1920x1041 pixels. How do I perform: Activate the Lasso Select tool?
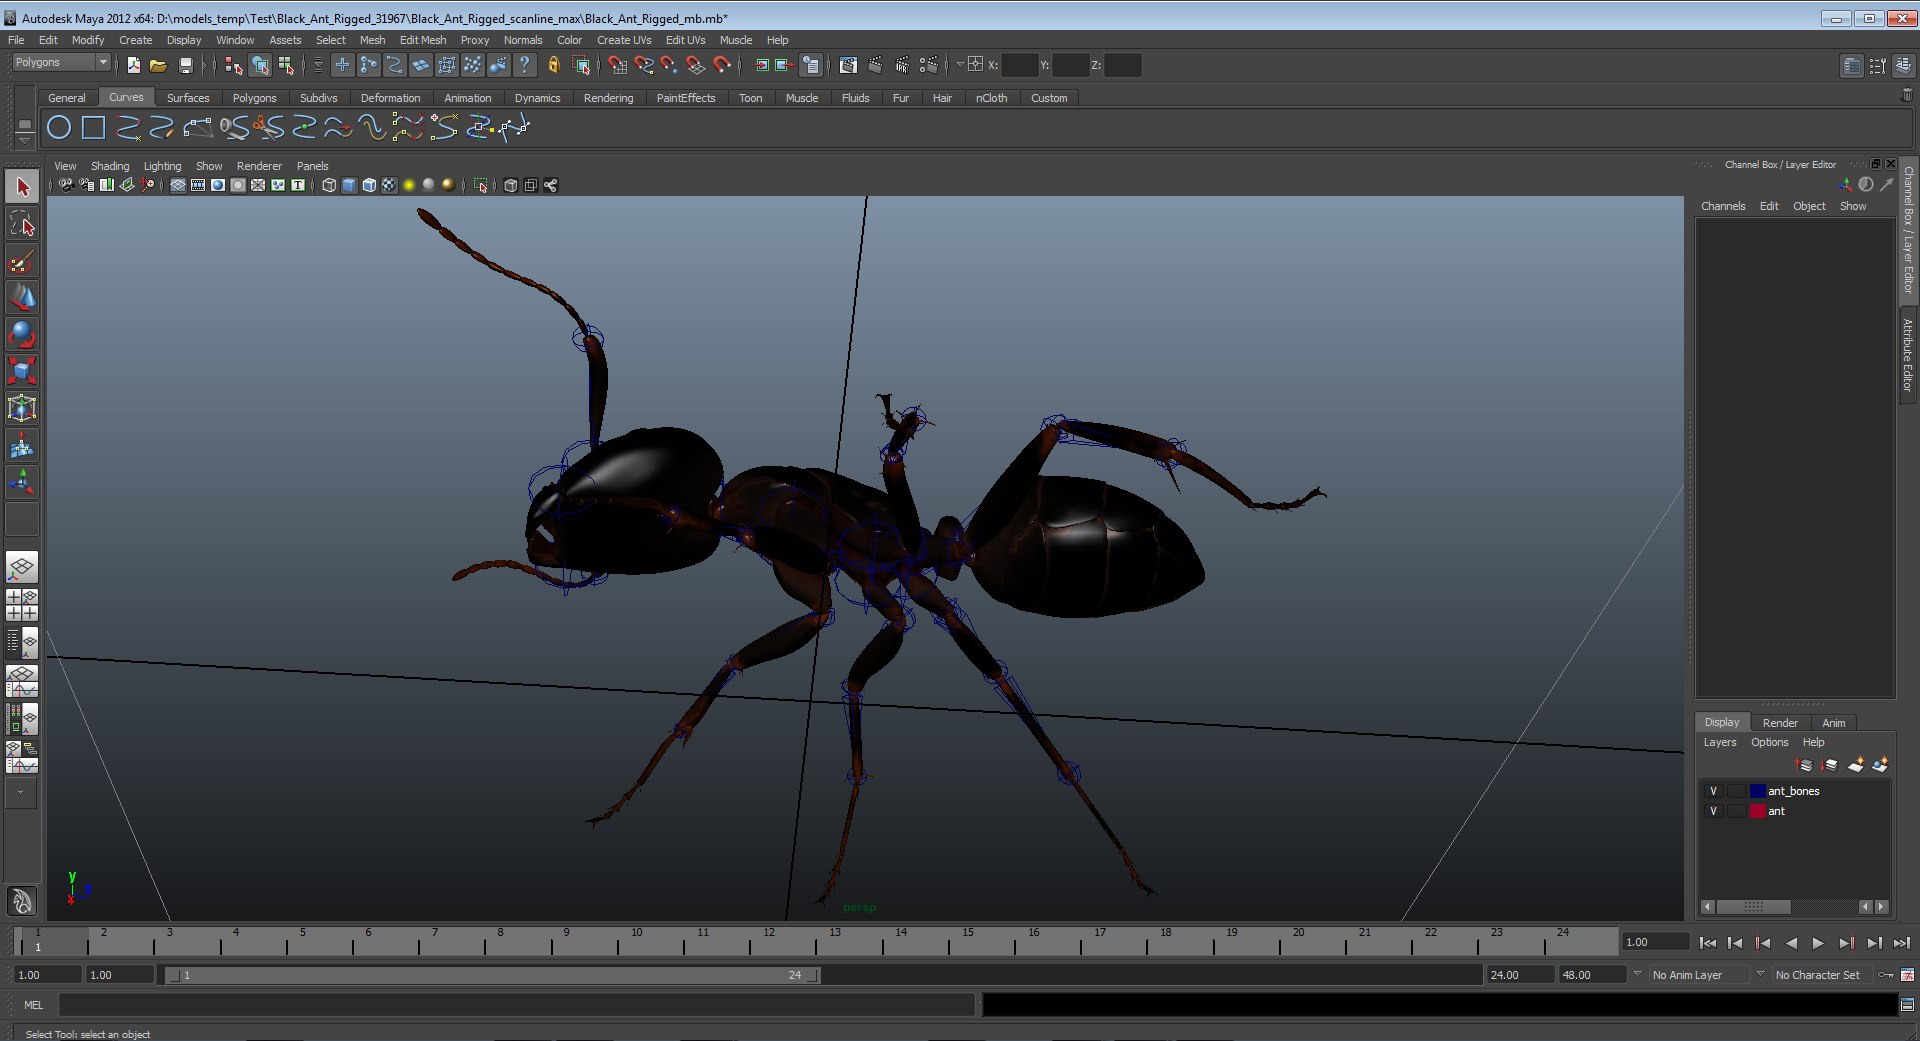(x=22, y=224)
